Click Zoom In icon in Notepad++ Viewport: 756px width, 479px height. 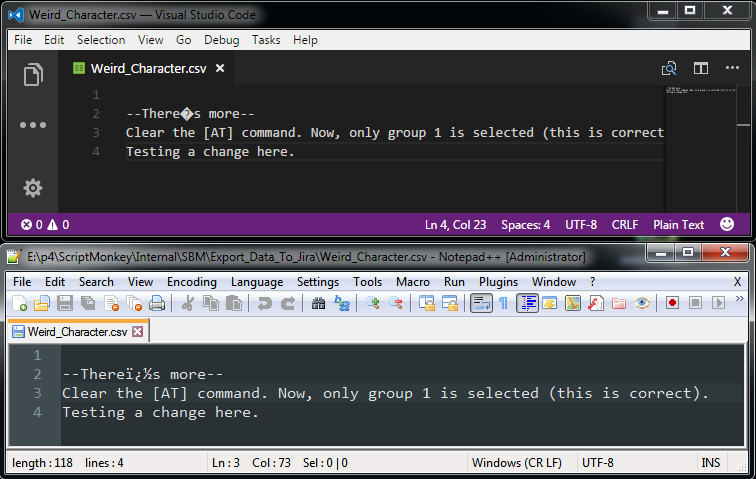(373, 303)
